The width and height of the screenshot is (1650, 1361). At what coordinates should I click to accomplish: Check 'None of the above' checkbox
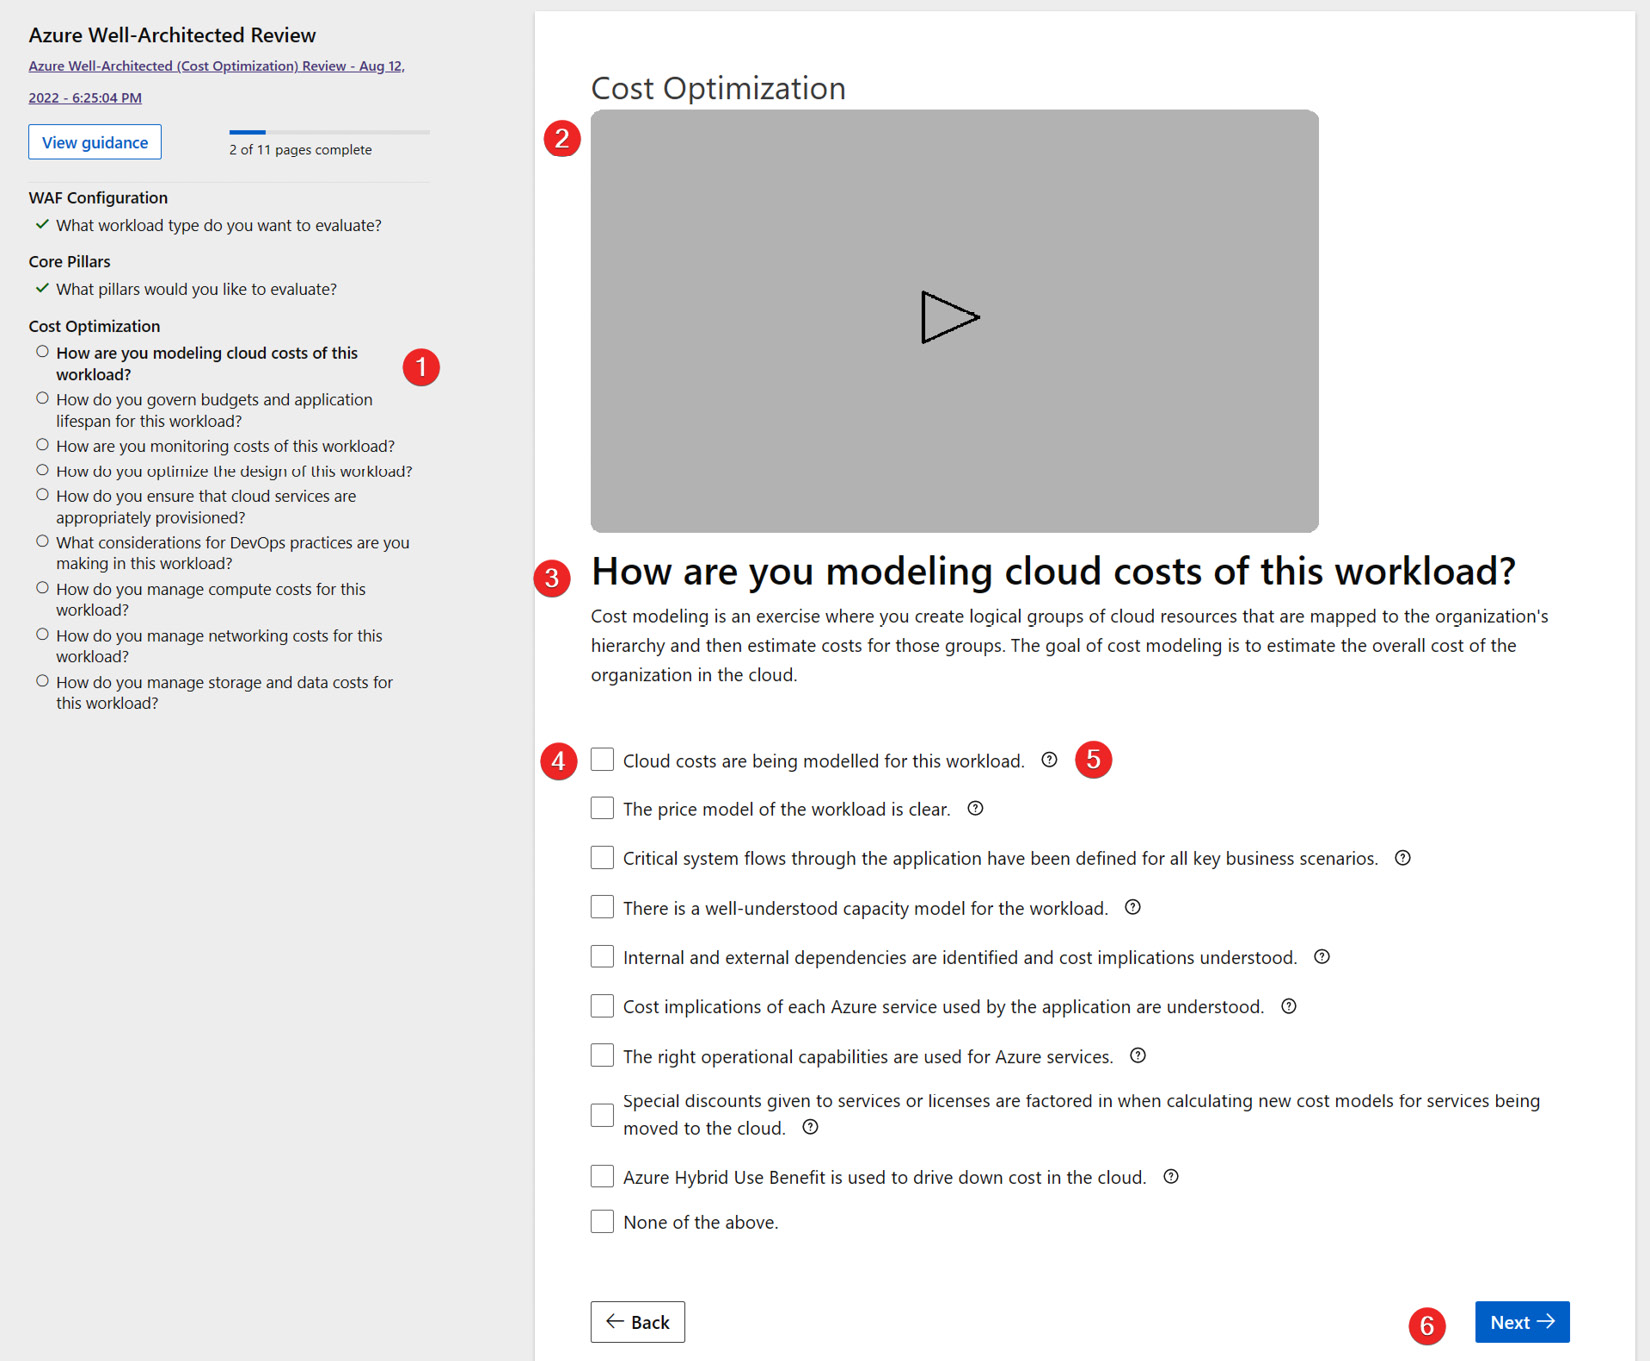click(x=602, y=1222)
